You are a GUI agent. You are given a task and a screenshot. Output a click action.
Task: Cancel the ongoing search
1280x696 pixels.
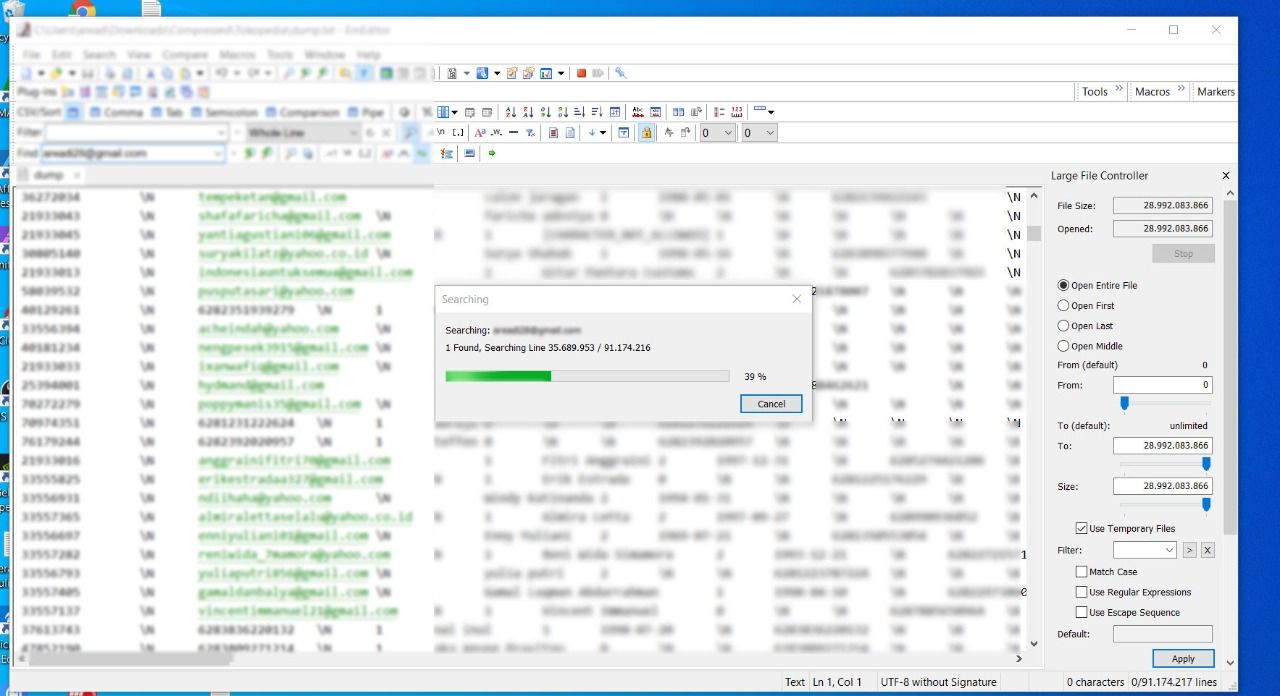click(x=771, y=404)
